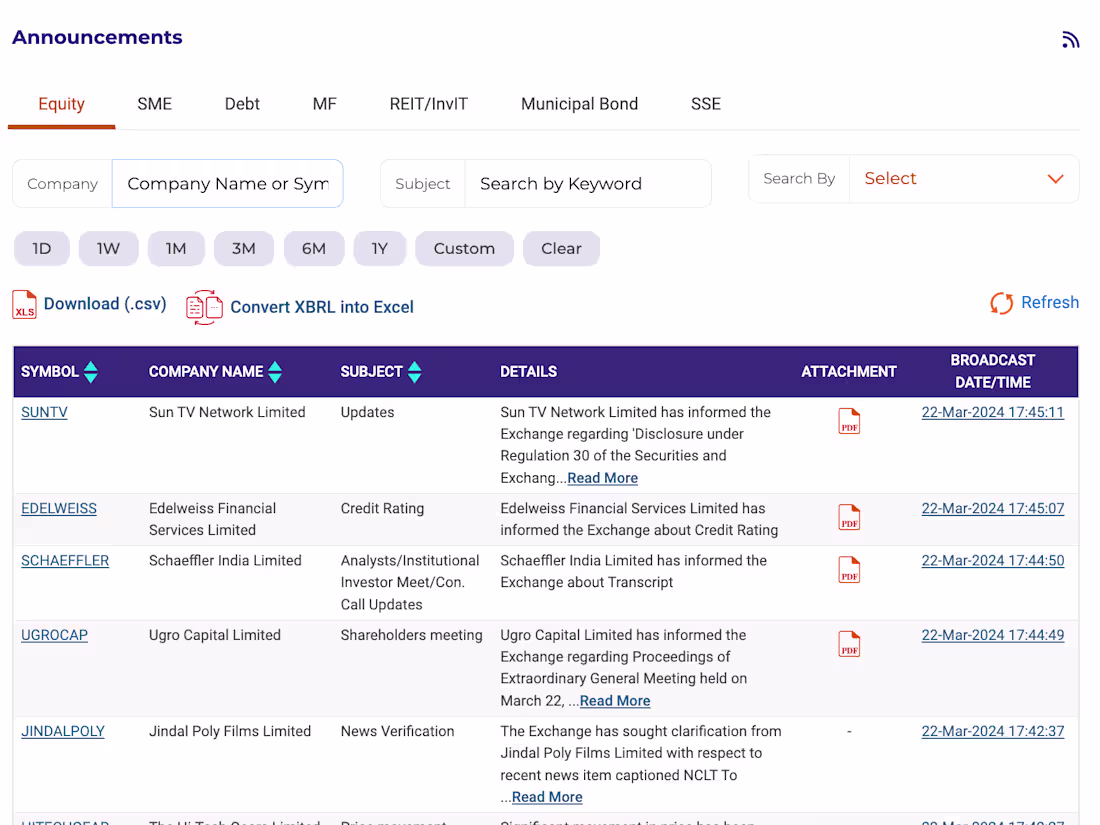Image resolution: width=1100 pixels, height=825 pixels.
Task: Switch to the Debt tab
Action: 242,105
